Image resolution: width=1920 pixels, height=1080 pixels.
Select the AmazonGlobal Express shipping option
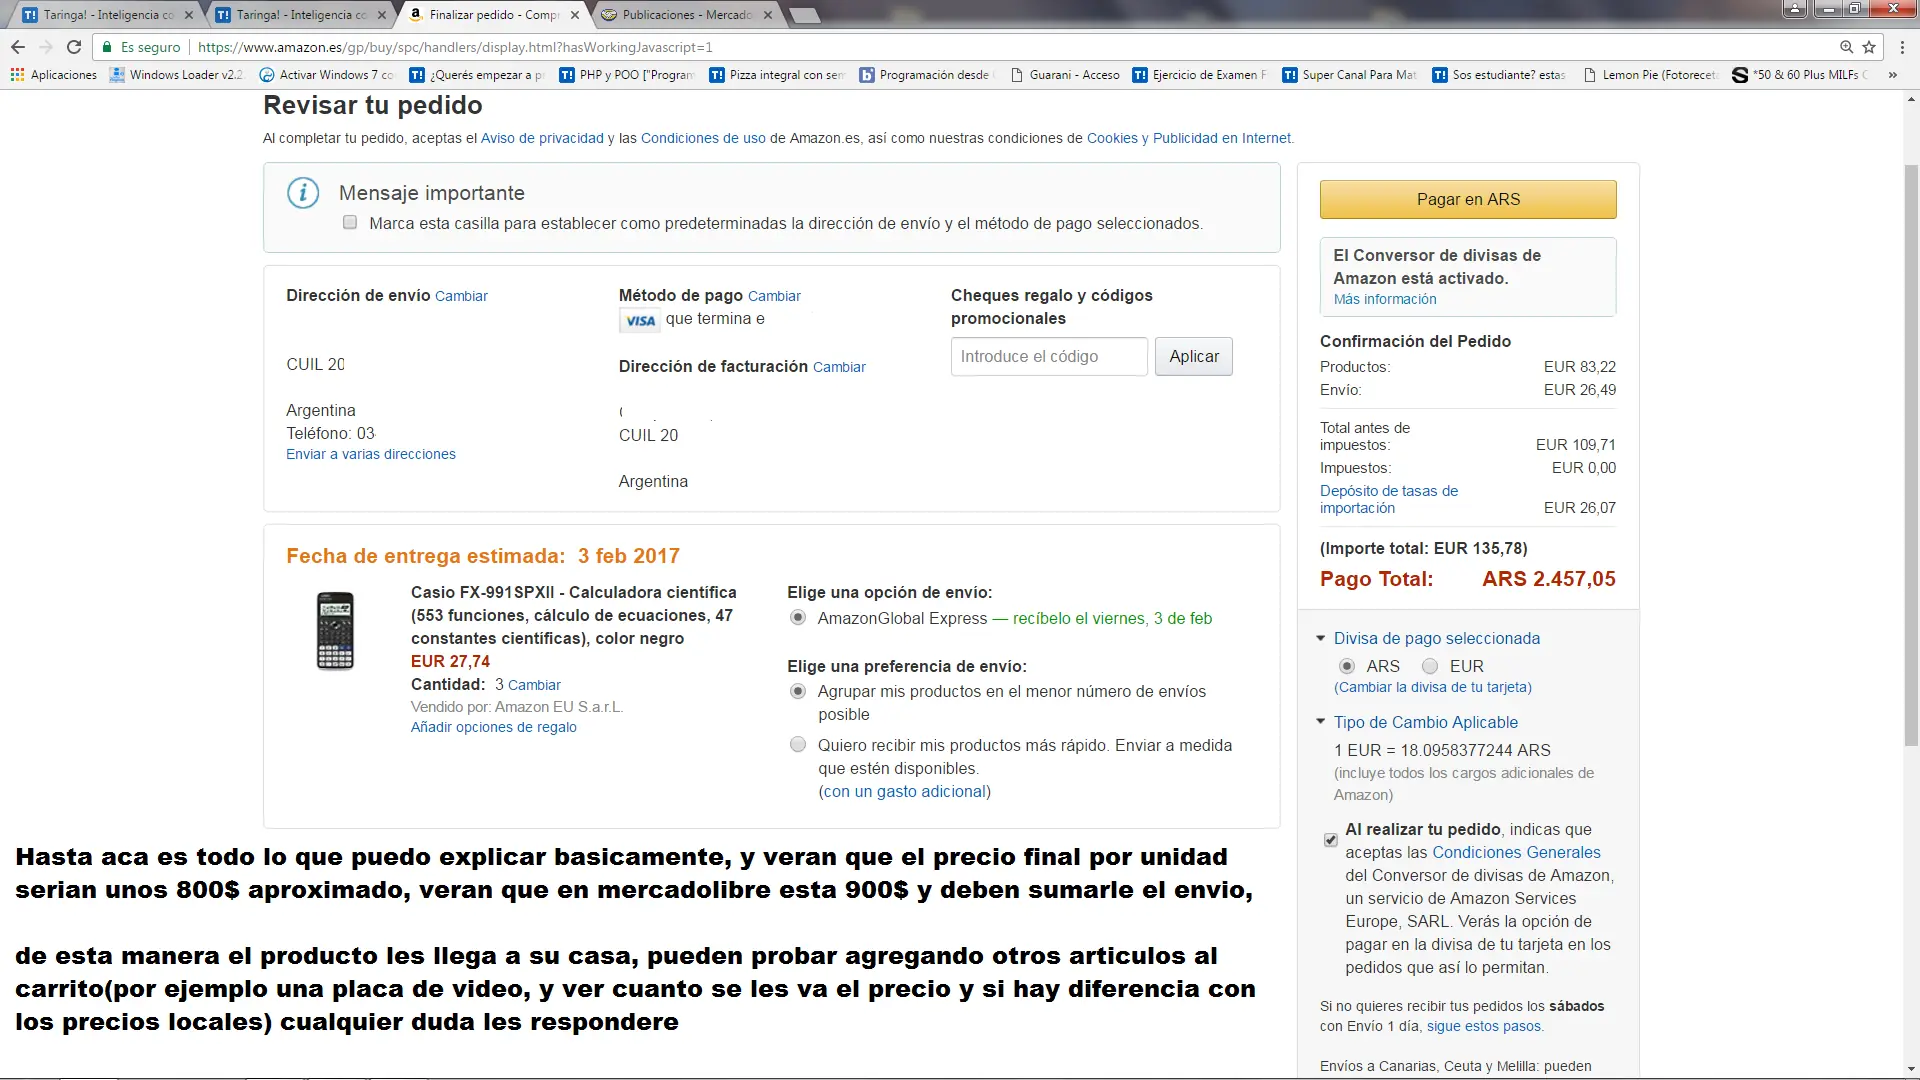[x=798, y=618]
